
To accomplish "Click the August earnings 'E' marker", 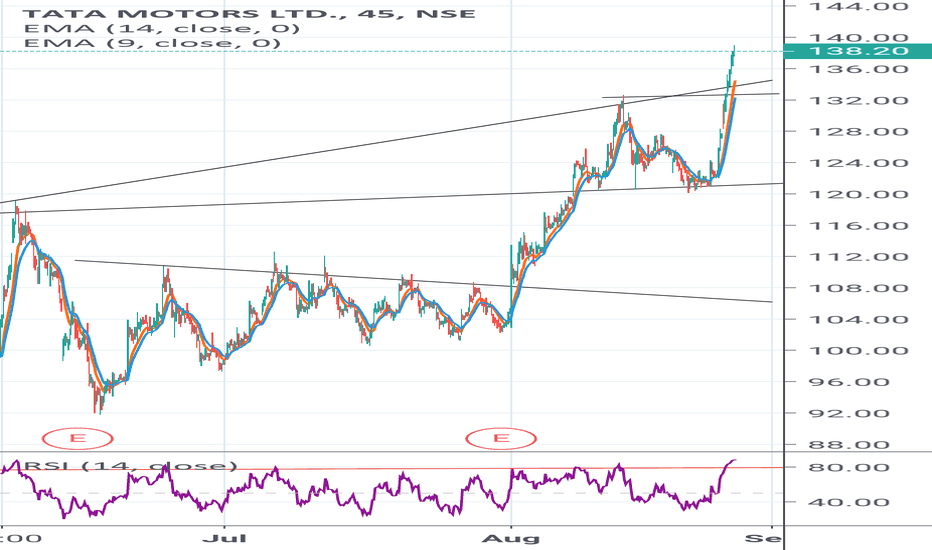I will [501, 439].
